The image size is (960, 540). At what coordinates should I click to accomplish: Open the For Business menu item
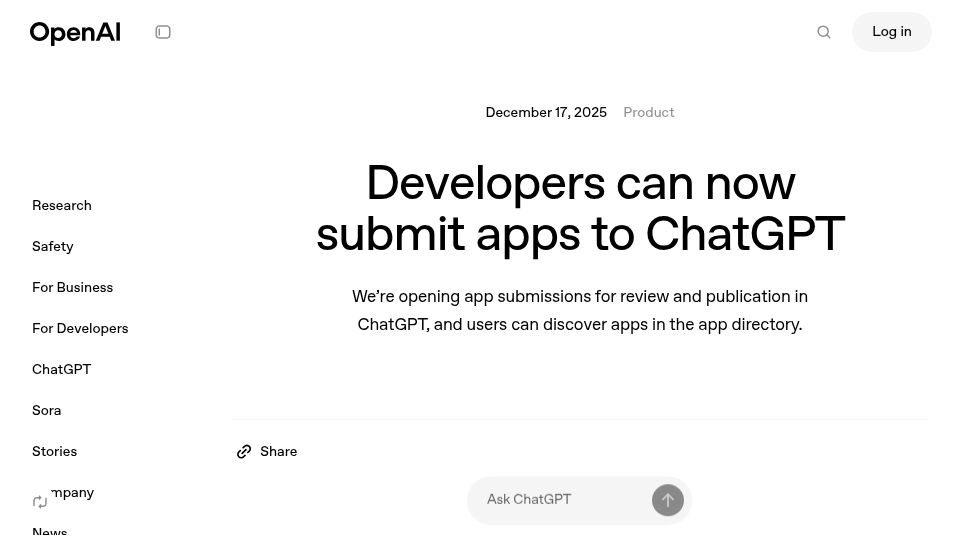tap(72, 288)
